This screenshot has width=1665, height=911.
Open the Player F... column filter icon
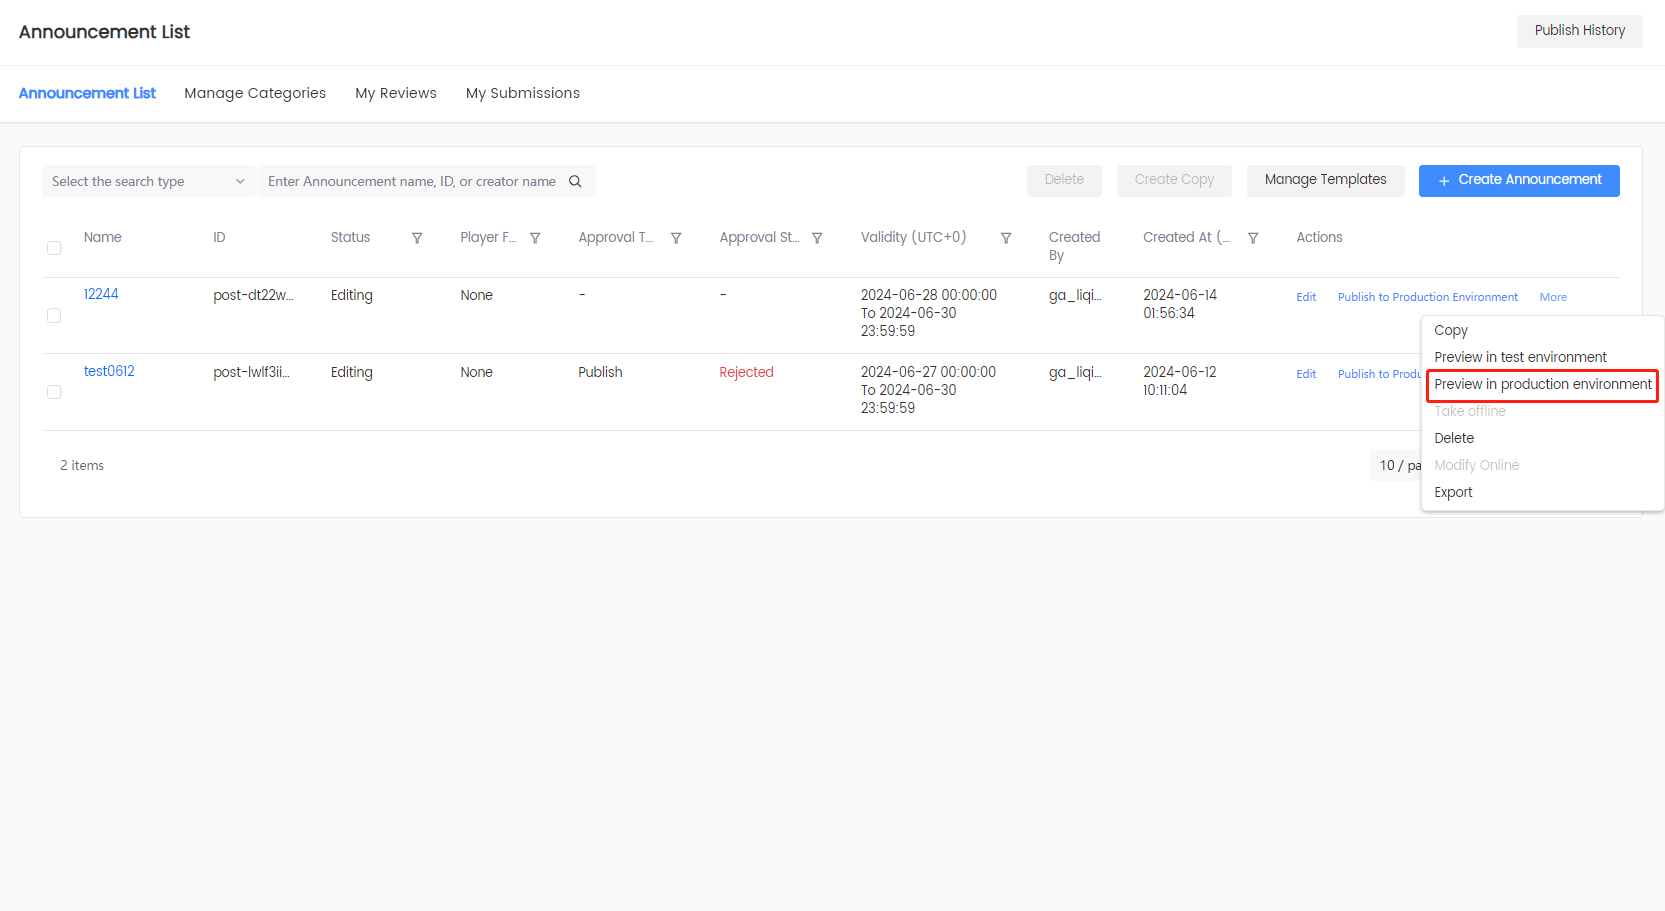535,238
